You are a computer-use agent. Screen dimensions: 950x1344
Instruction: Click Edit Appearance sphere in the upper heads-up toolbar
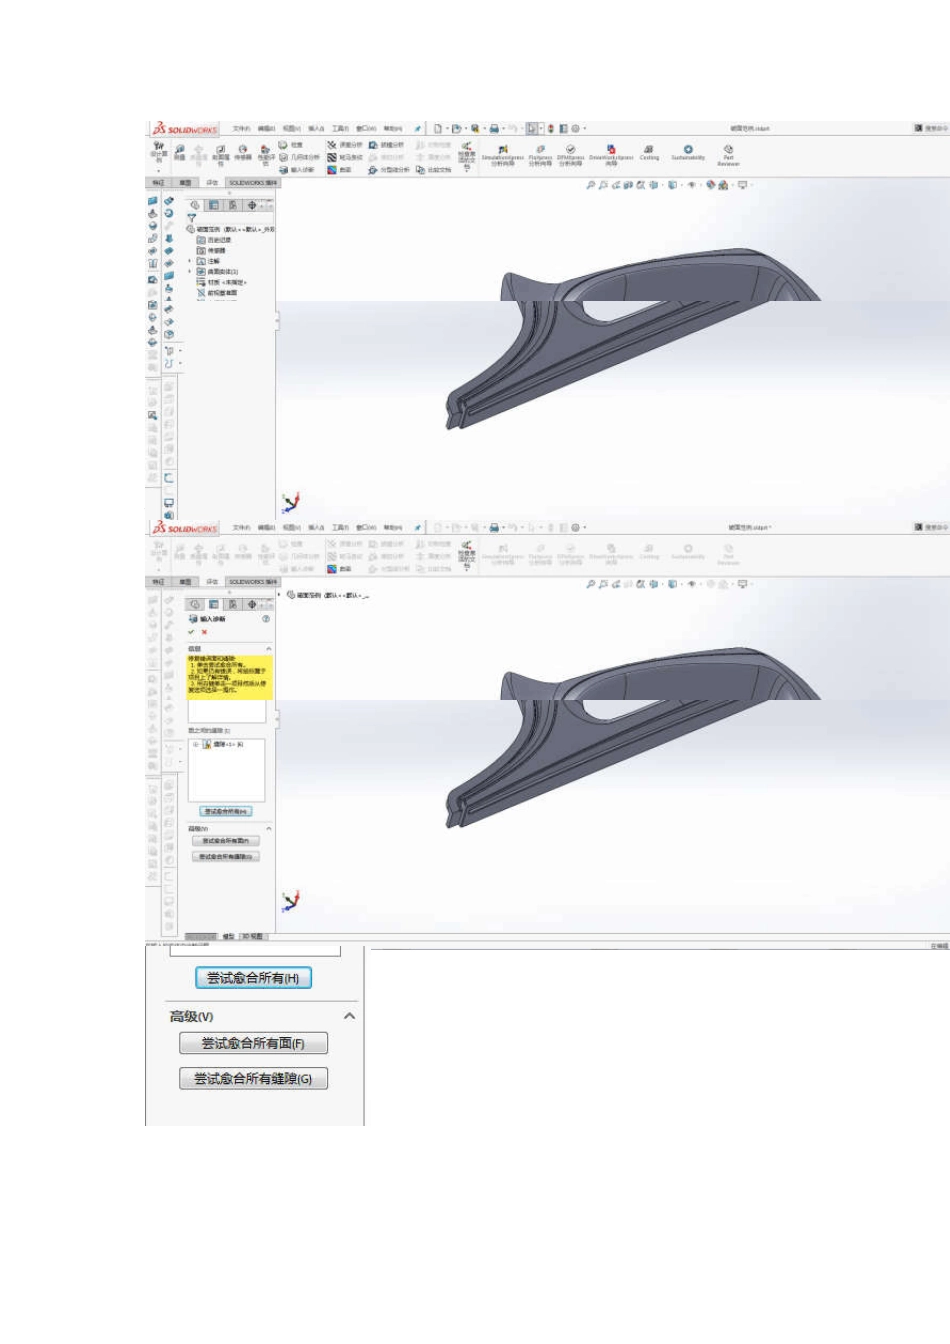click(710, 185)
